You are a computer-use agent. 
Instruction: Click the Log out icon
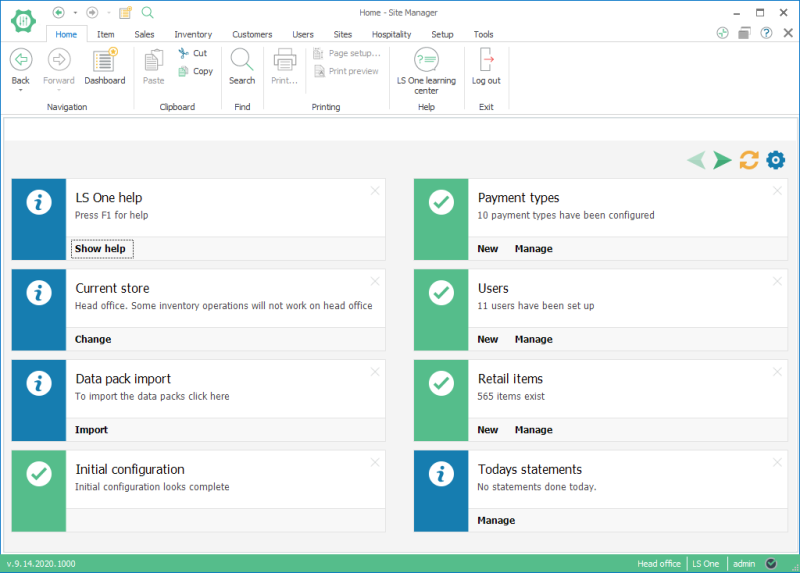coord(486,60)
